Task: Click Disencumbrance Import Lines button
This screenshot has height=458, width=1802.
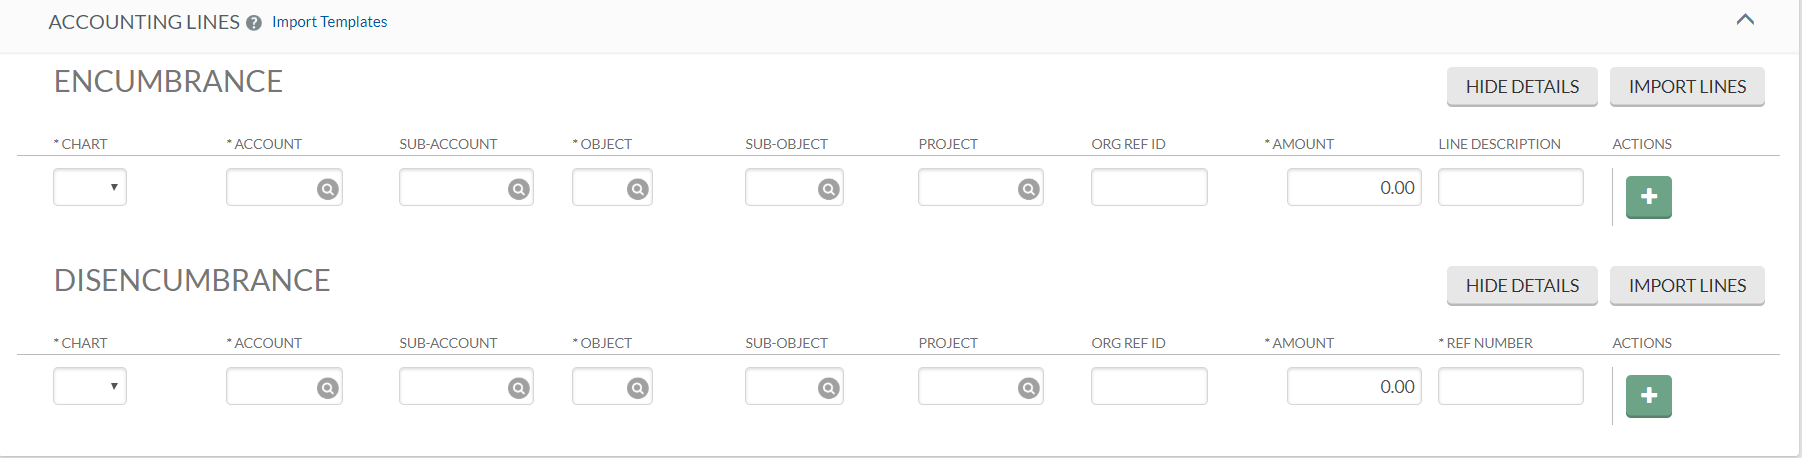Action: [x=1687, y=286]
